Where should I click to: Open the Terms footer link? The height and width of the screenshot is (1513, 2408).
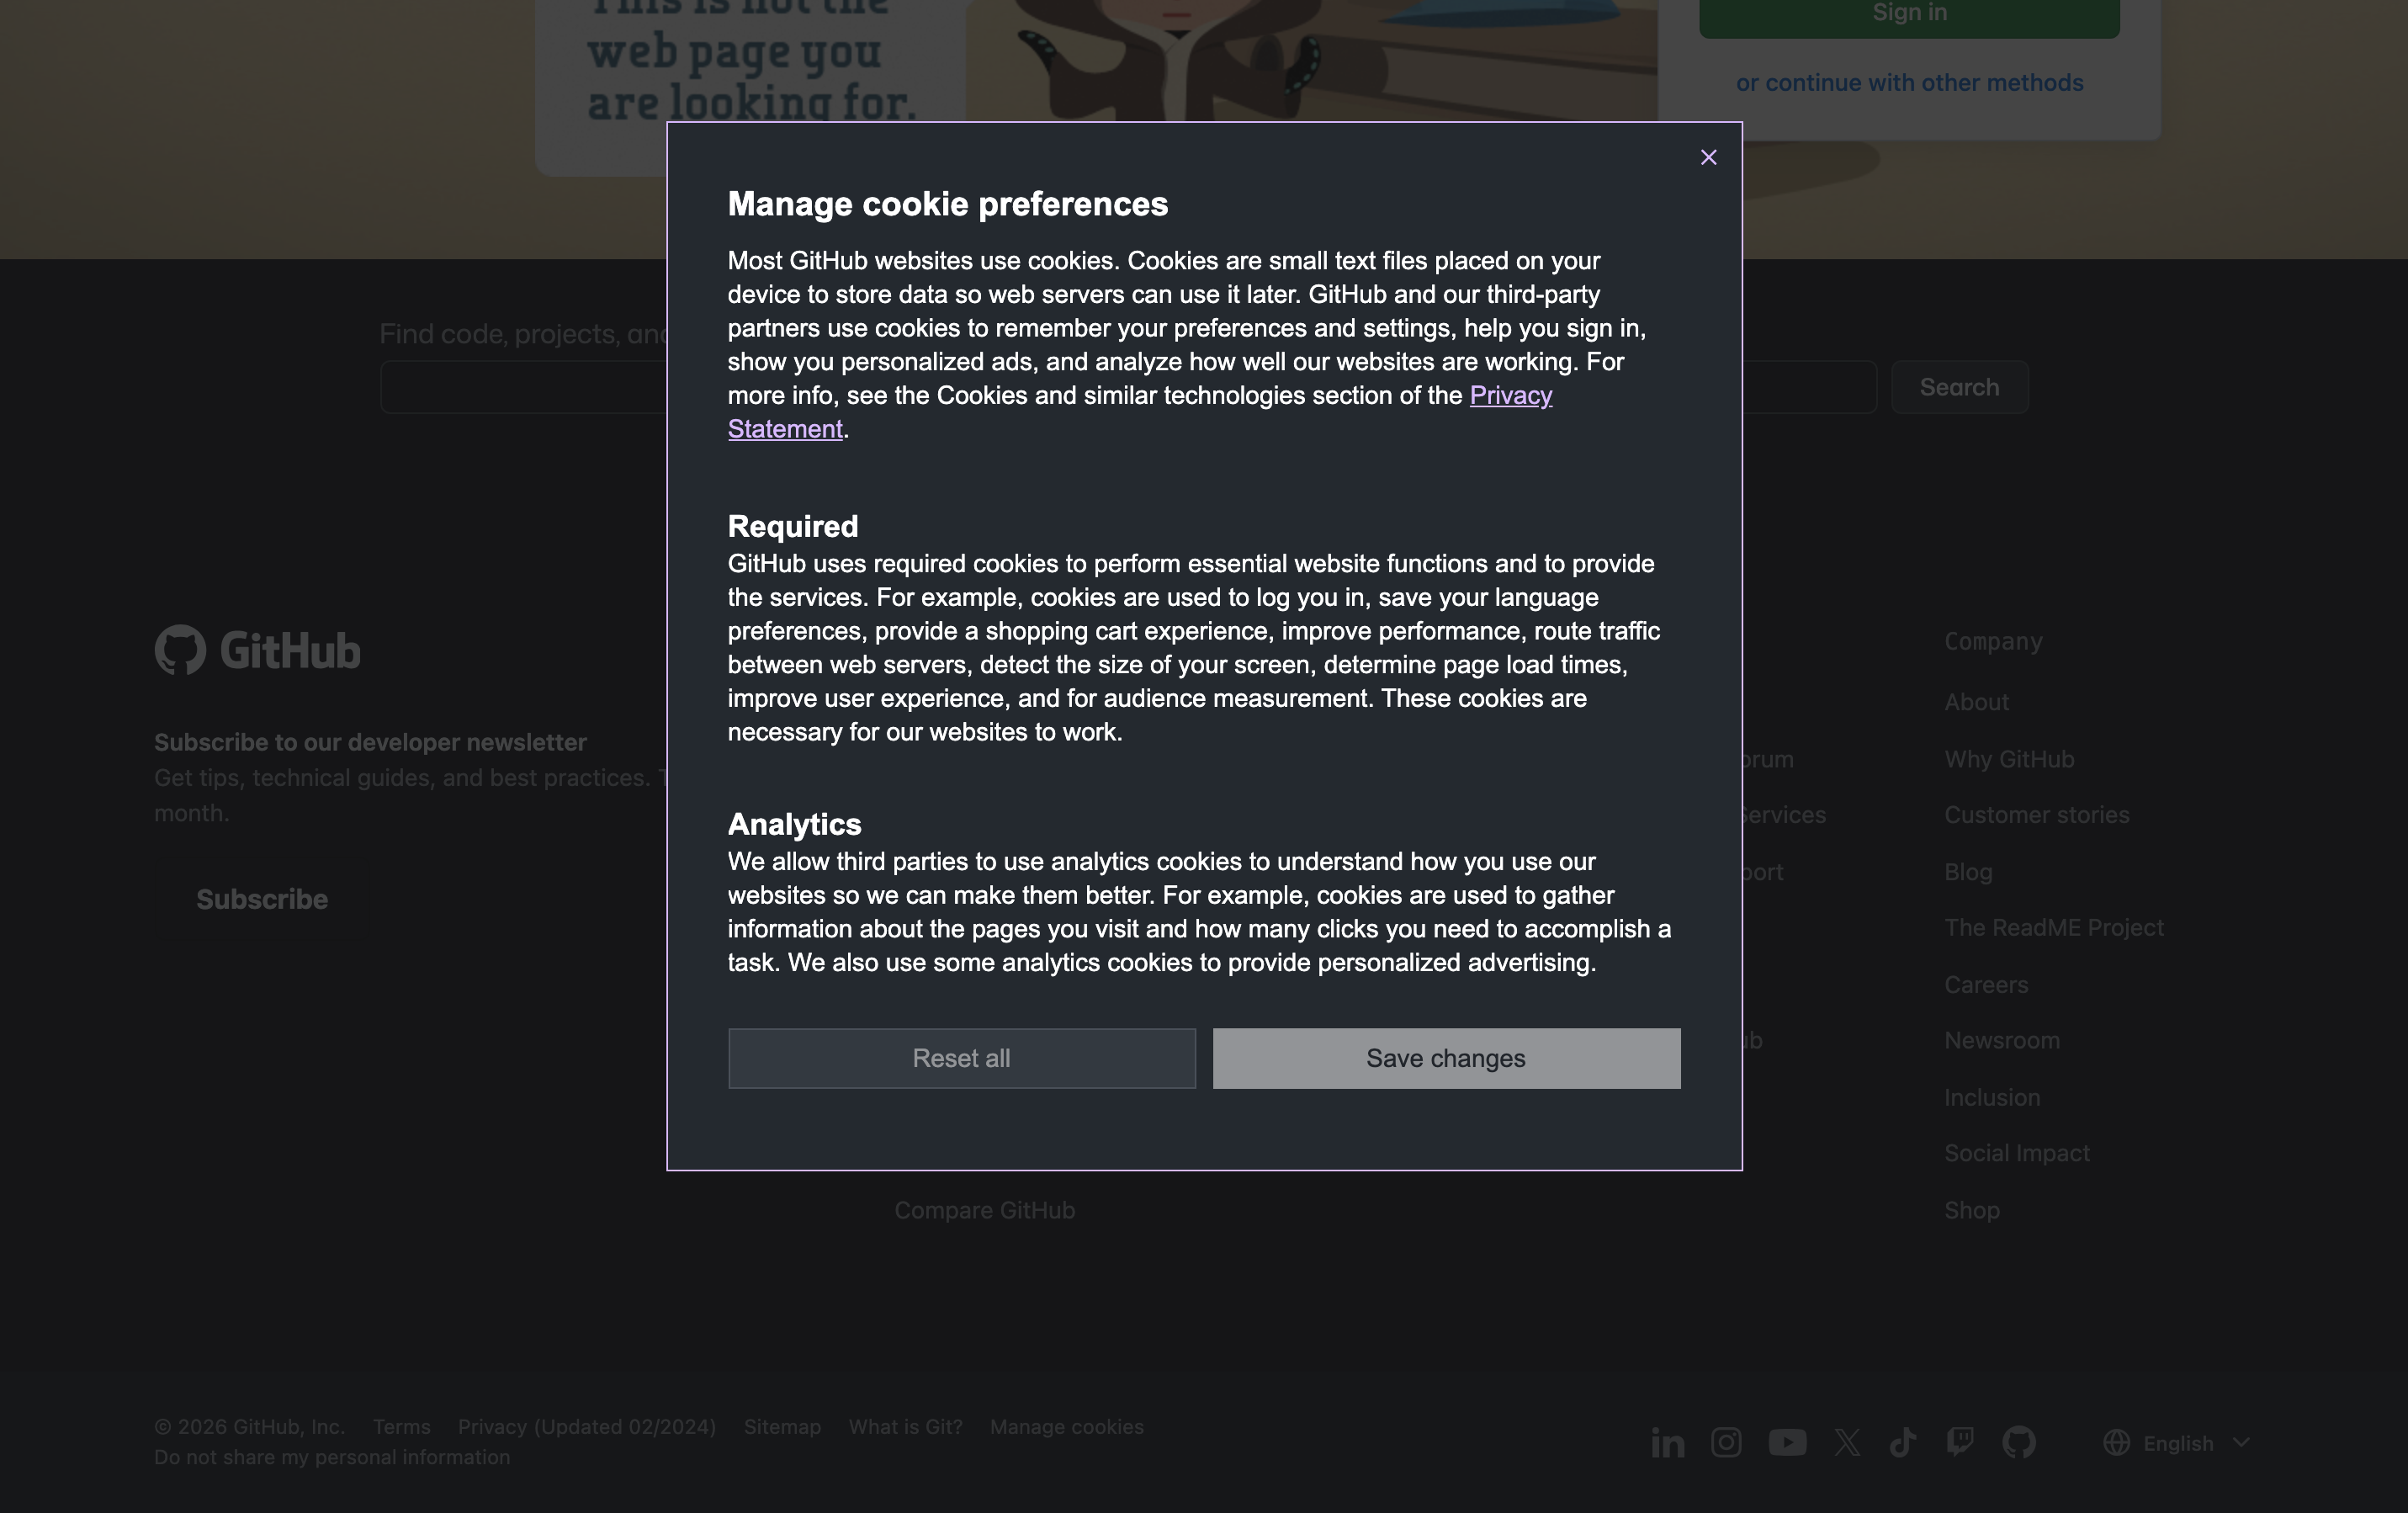(x=401, y=1427)
